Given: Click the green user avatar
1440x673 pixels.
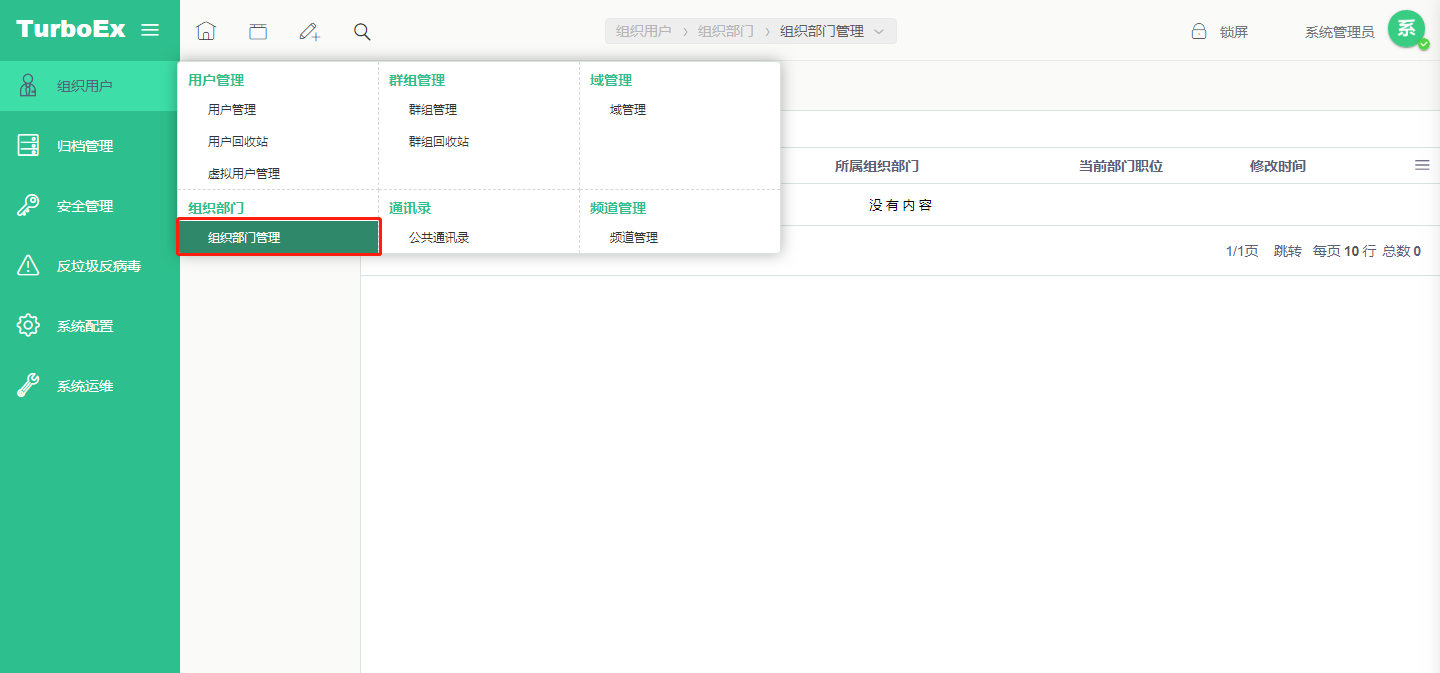Looking at the screenshot, I should (x=1406, y=30).
